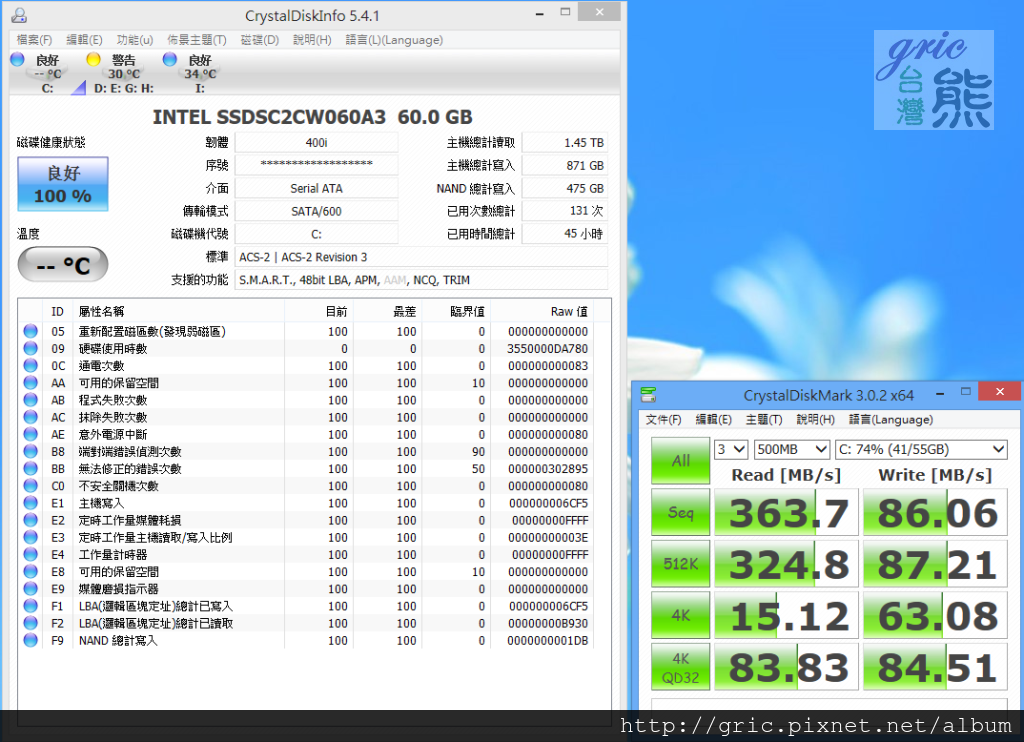
Task: Click status orb for attribute B8 row
Action: tap(31, 451)
